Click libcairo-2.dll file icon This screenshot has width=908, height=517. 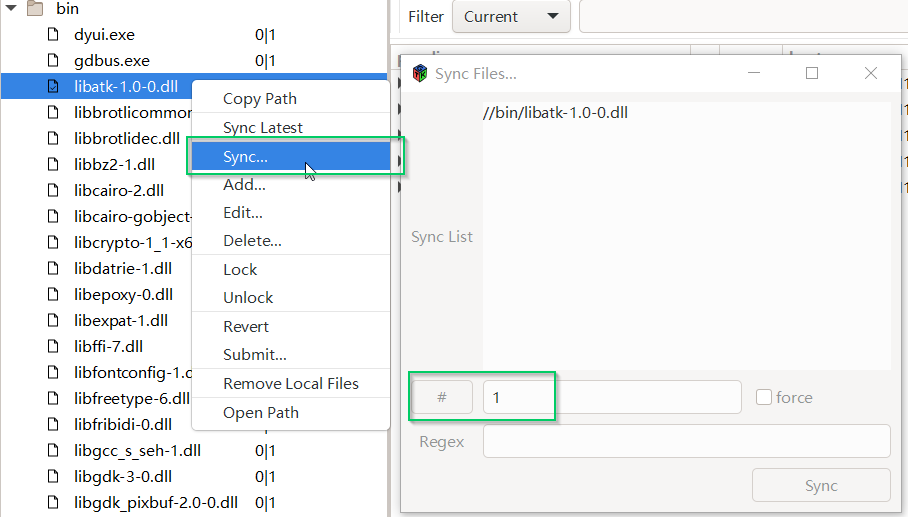click(x=53, y=190)
